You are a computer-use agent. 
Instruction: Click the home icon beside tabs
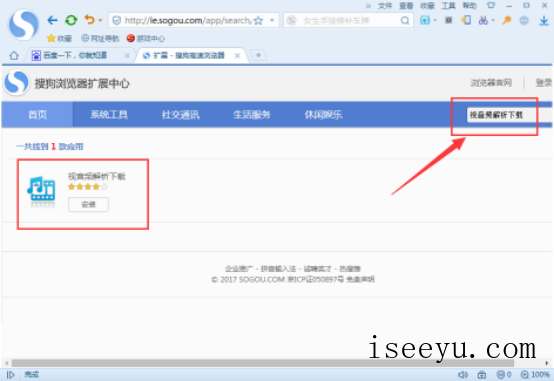click(x=14, y=55)
